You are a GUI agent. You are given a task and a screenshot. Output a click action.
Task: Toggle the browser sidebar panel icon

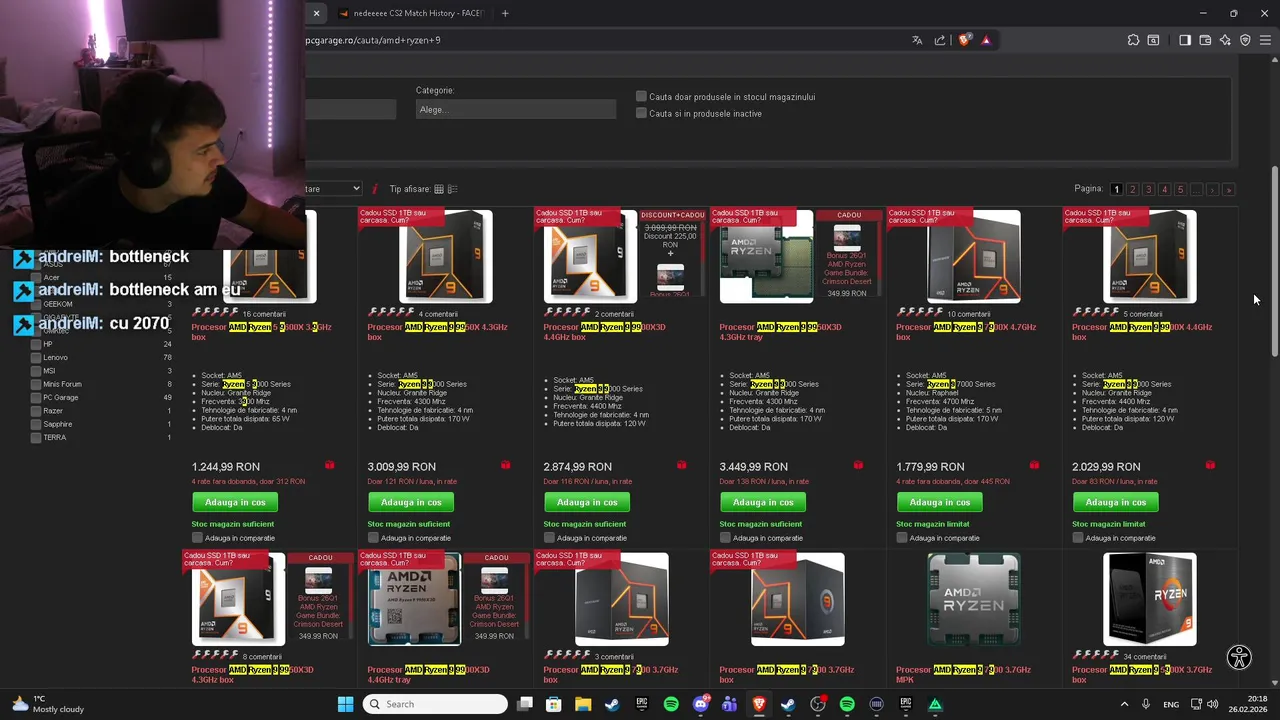click(1185, 40)
